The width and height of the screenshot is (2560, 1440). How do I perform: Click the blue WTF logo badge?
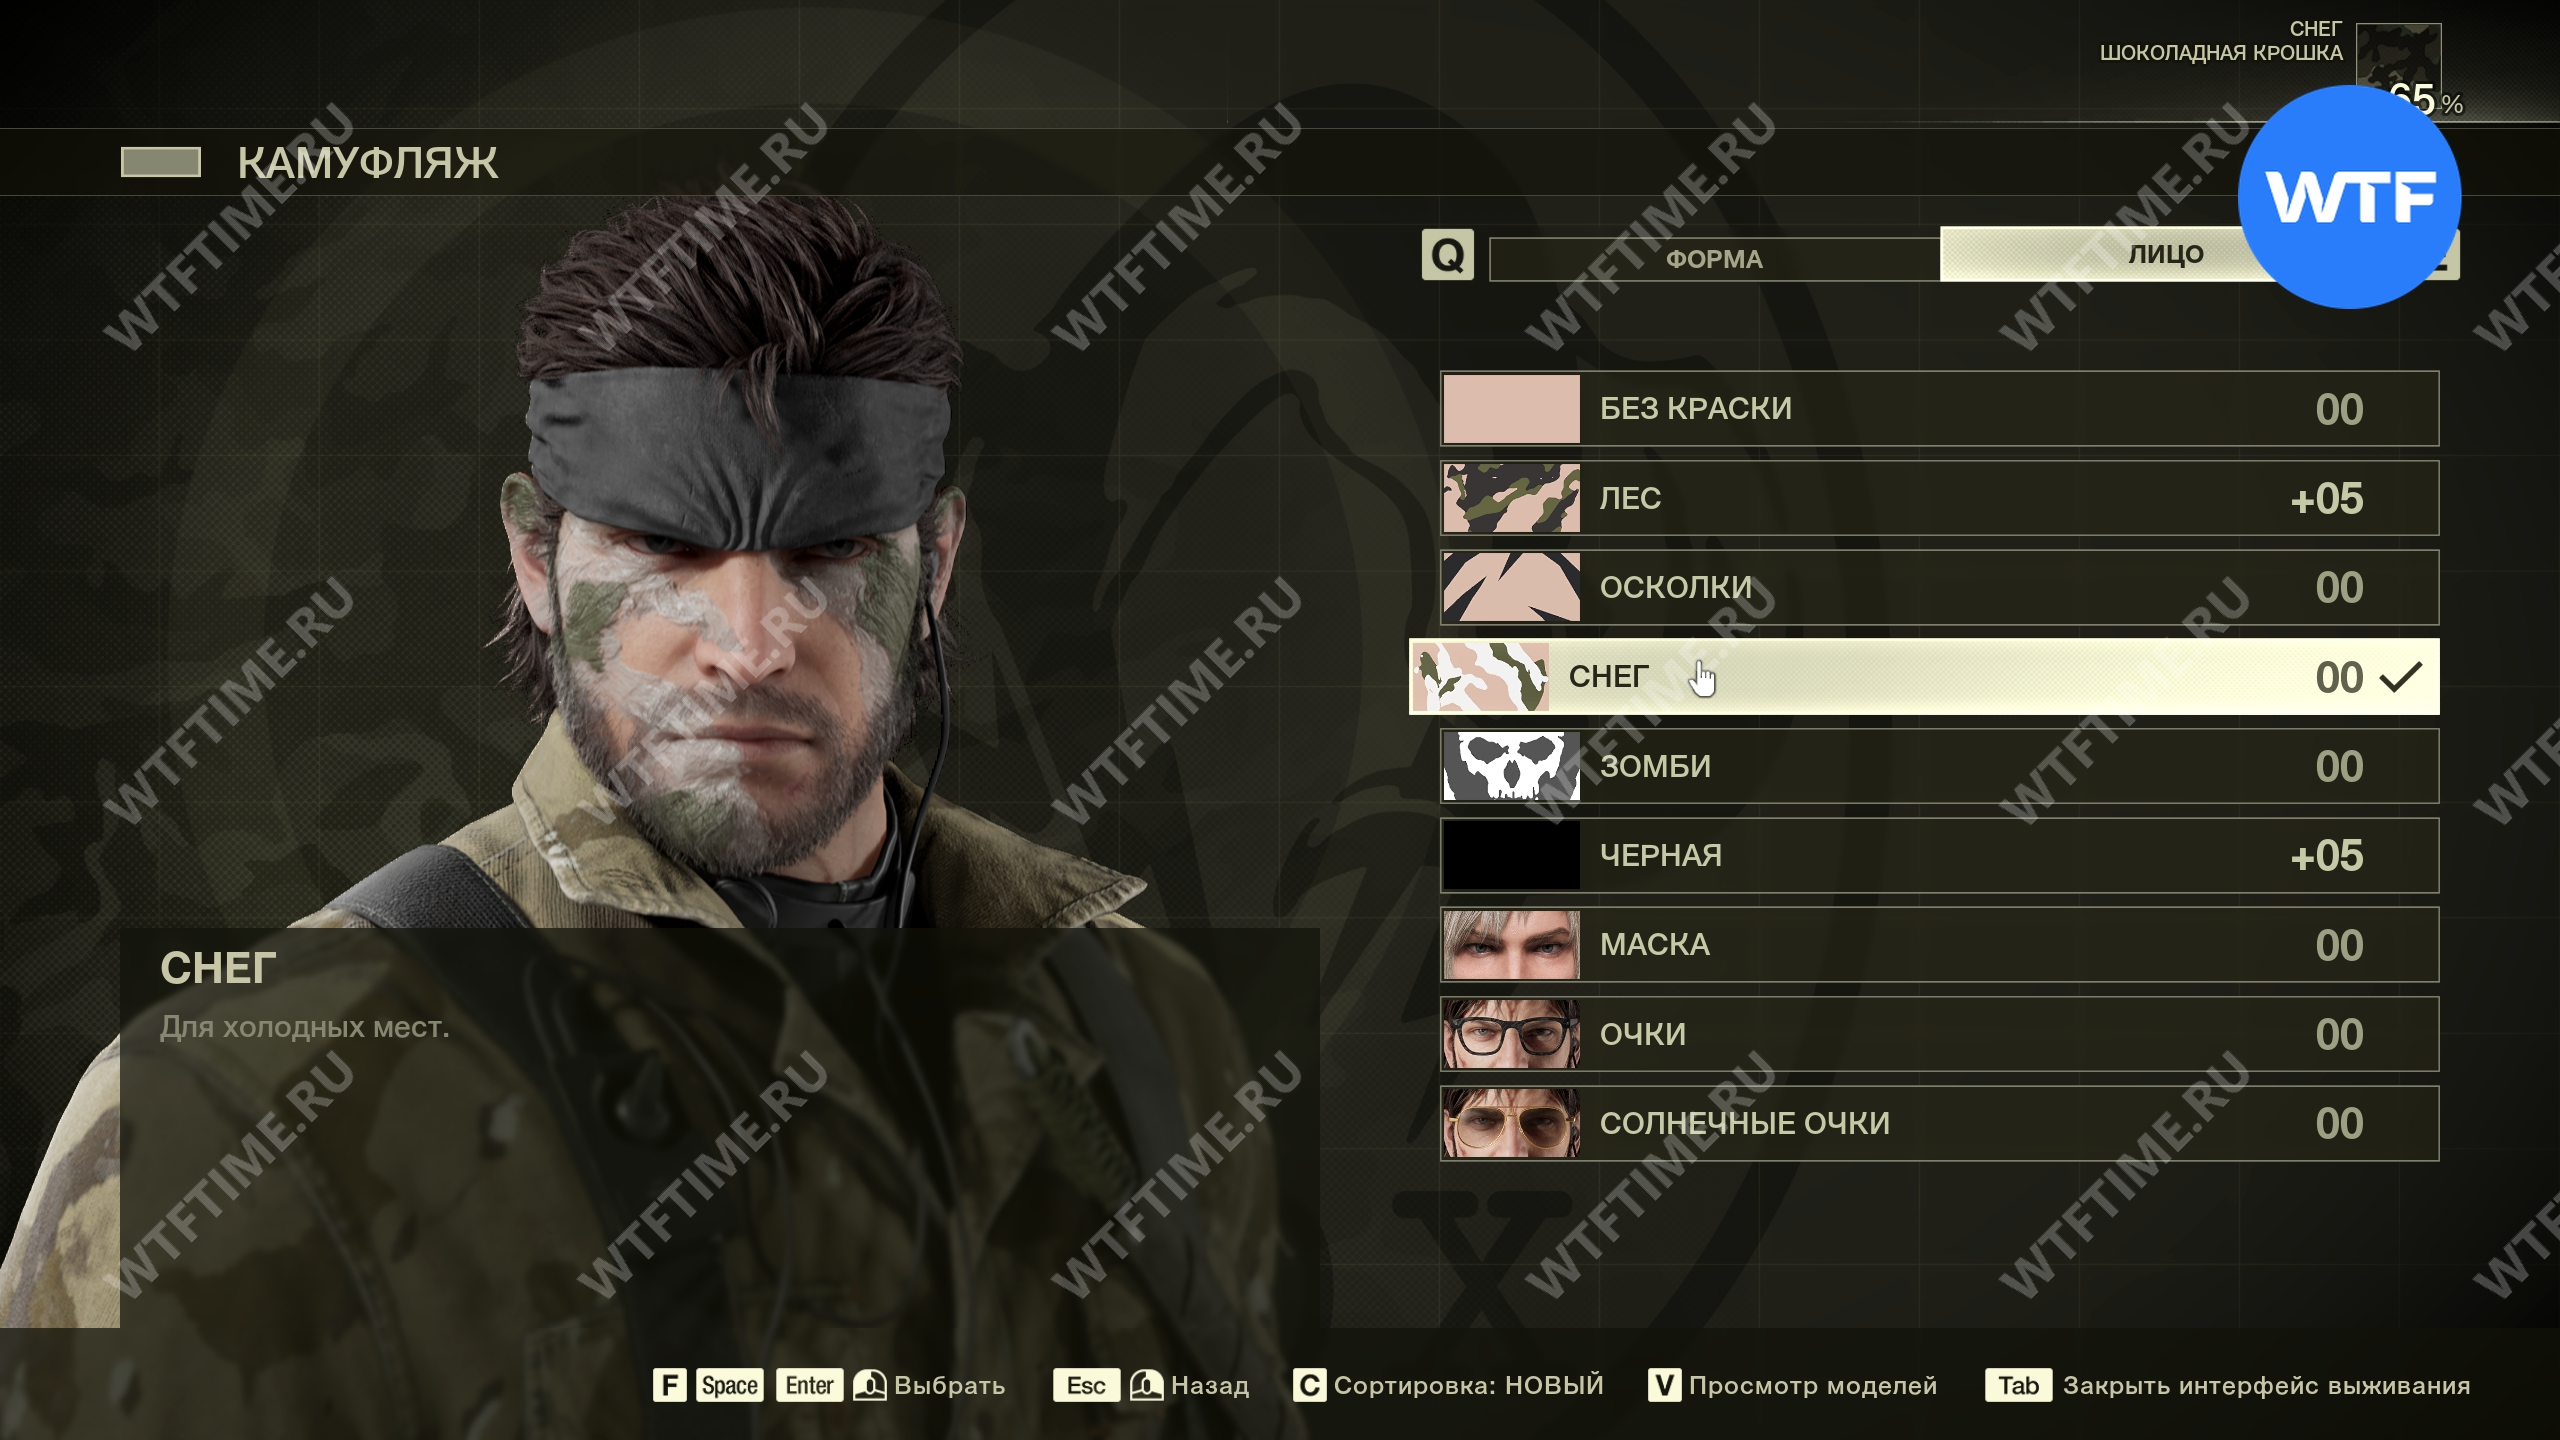(x=2349, y=197)
